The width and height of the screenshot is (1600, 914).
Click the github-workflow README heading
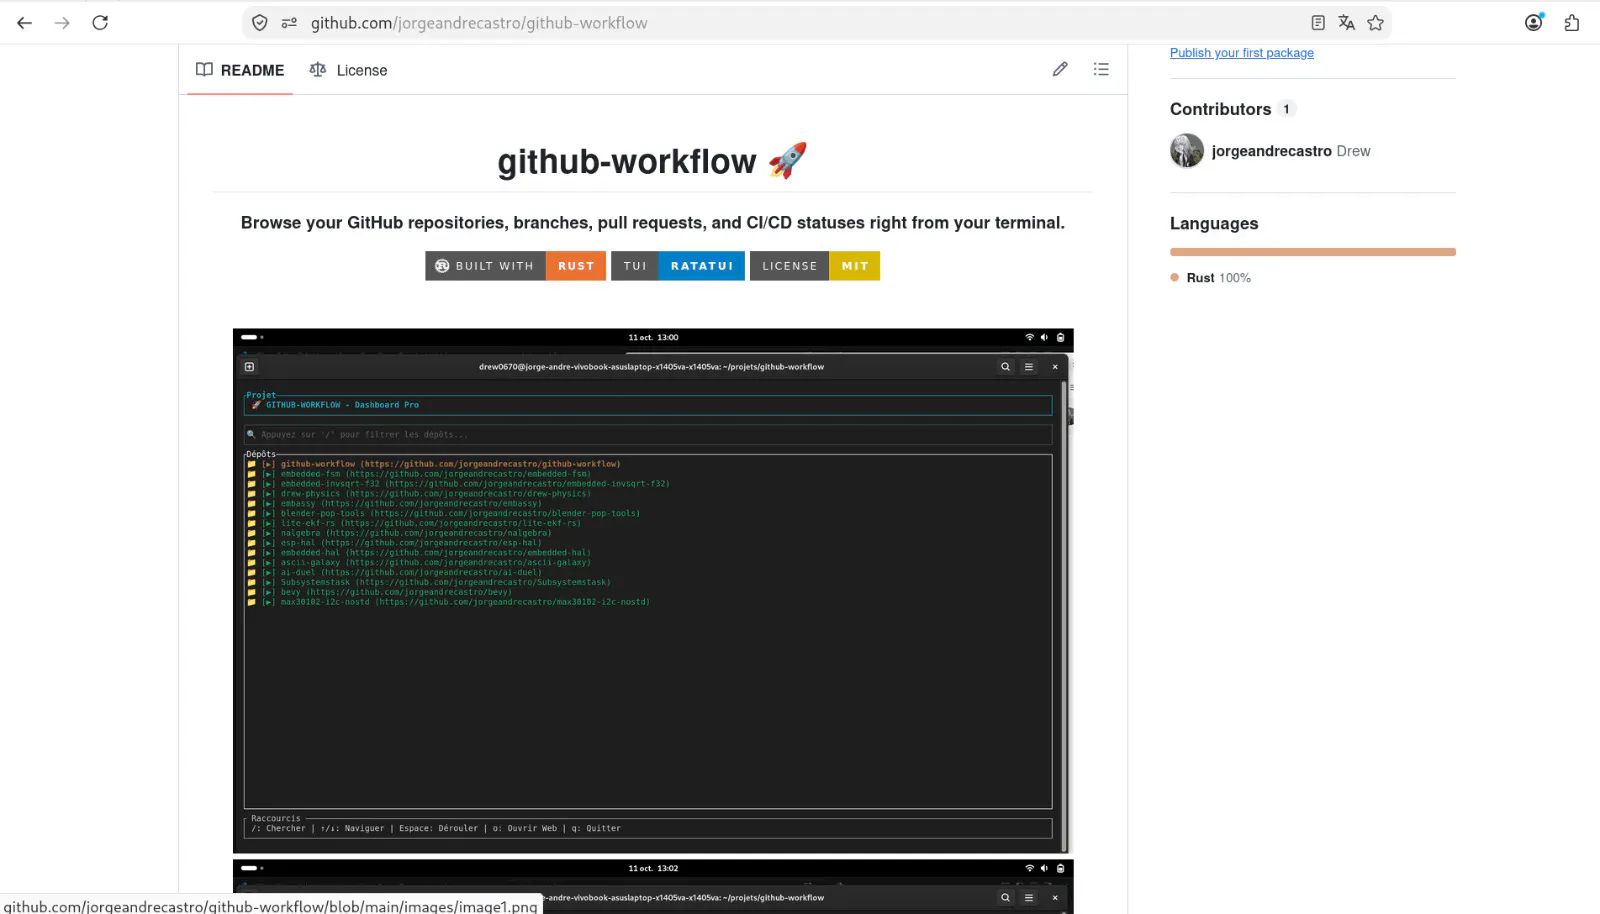(652, 161)
